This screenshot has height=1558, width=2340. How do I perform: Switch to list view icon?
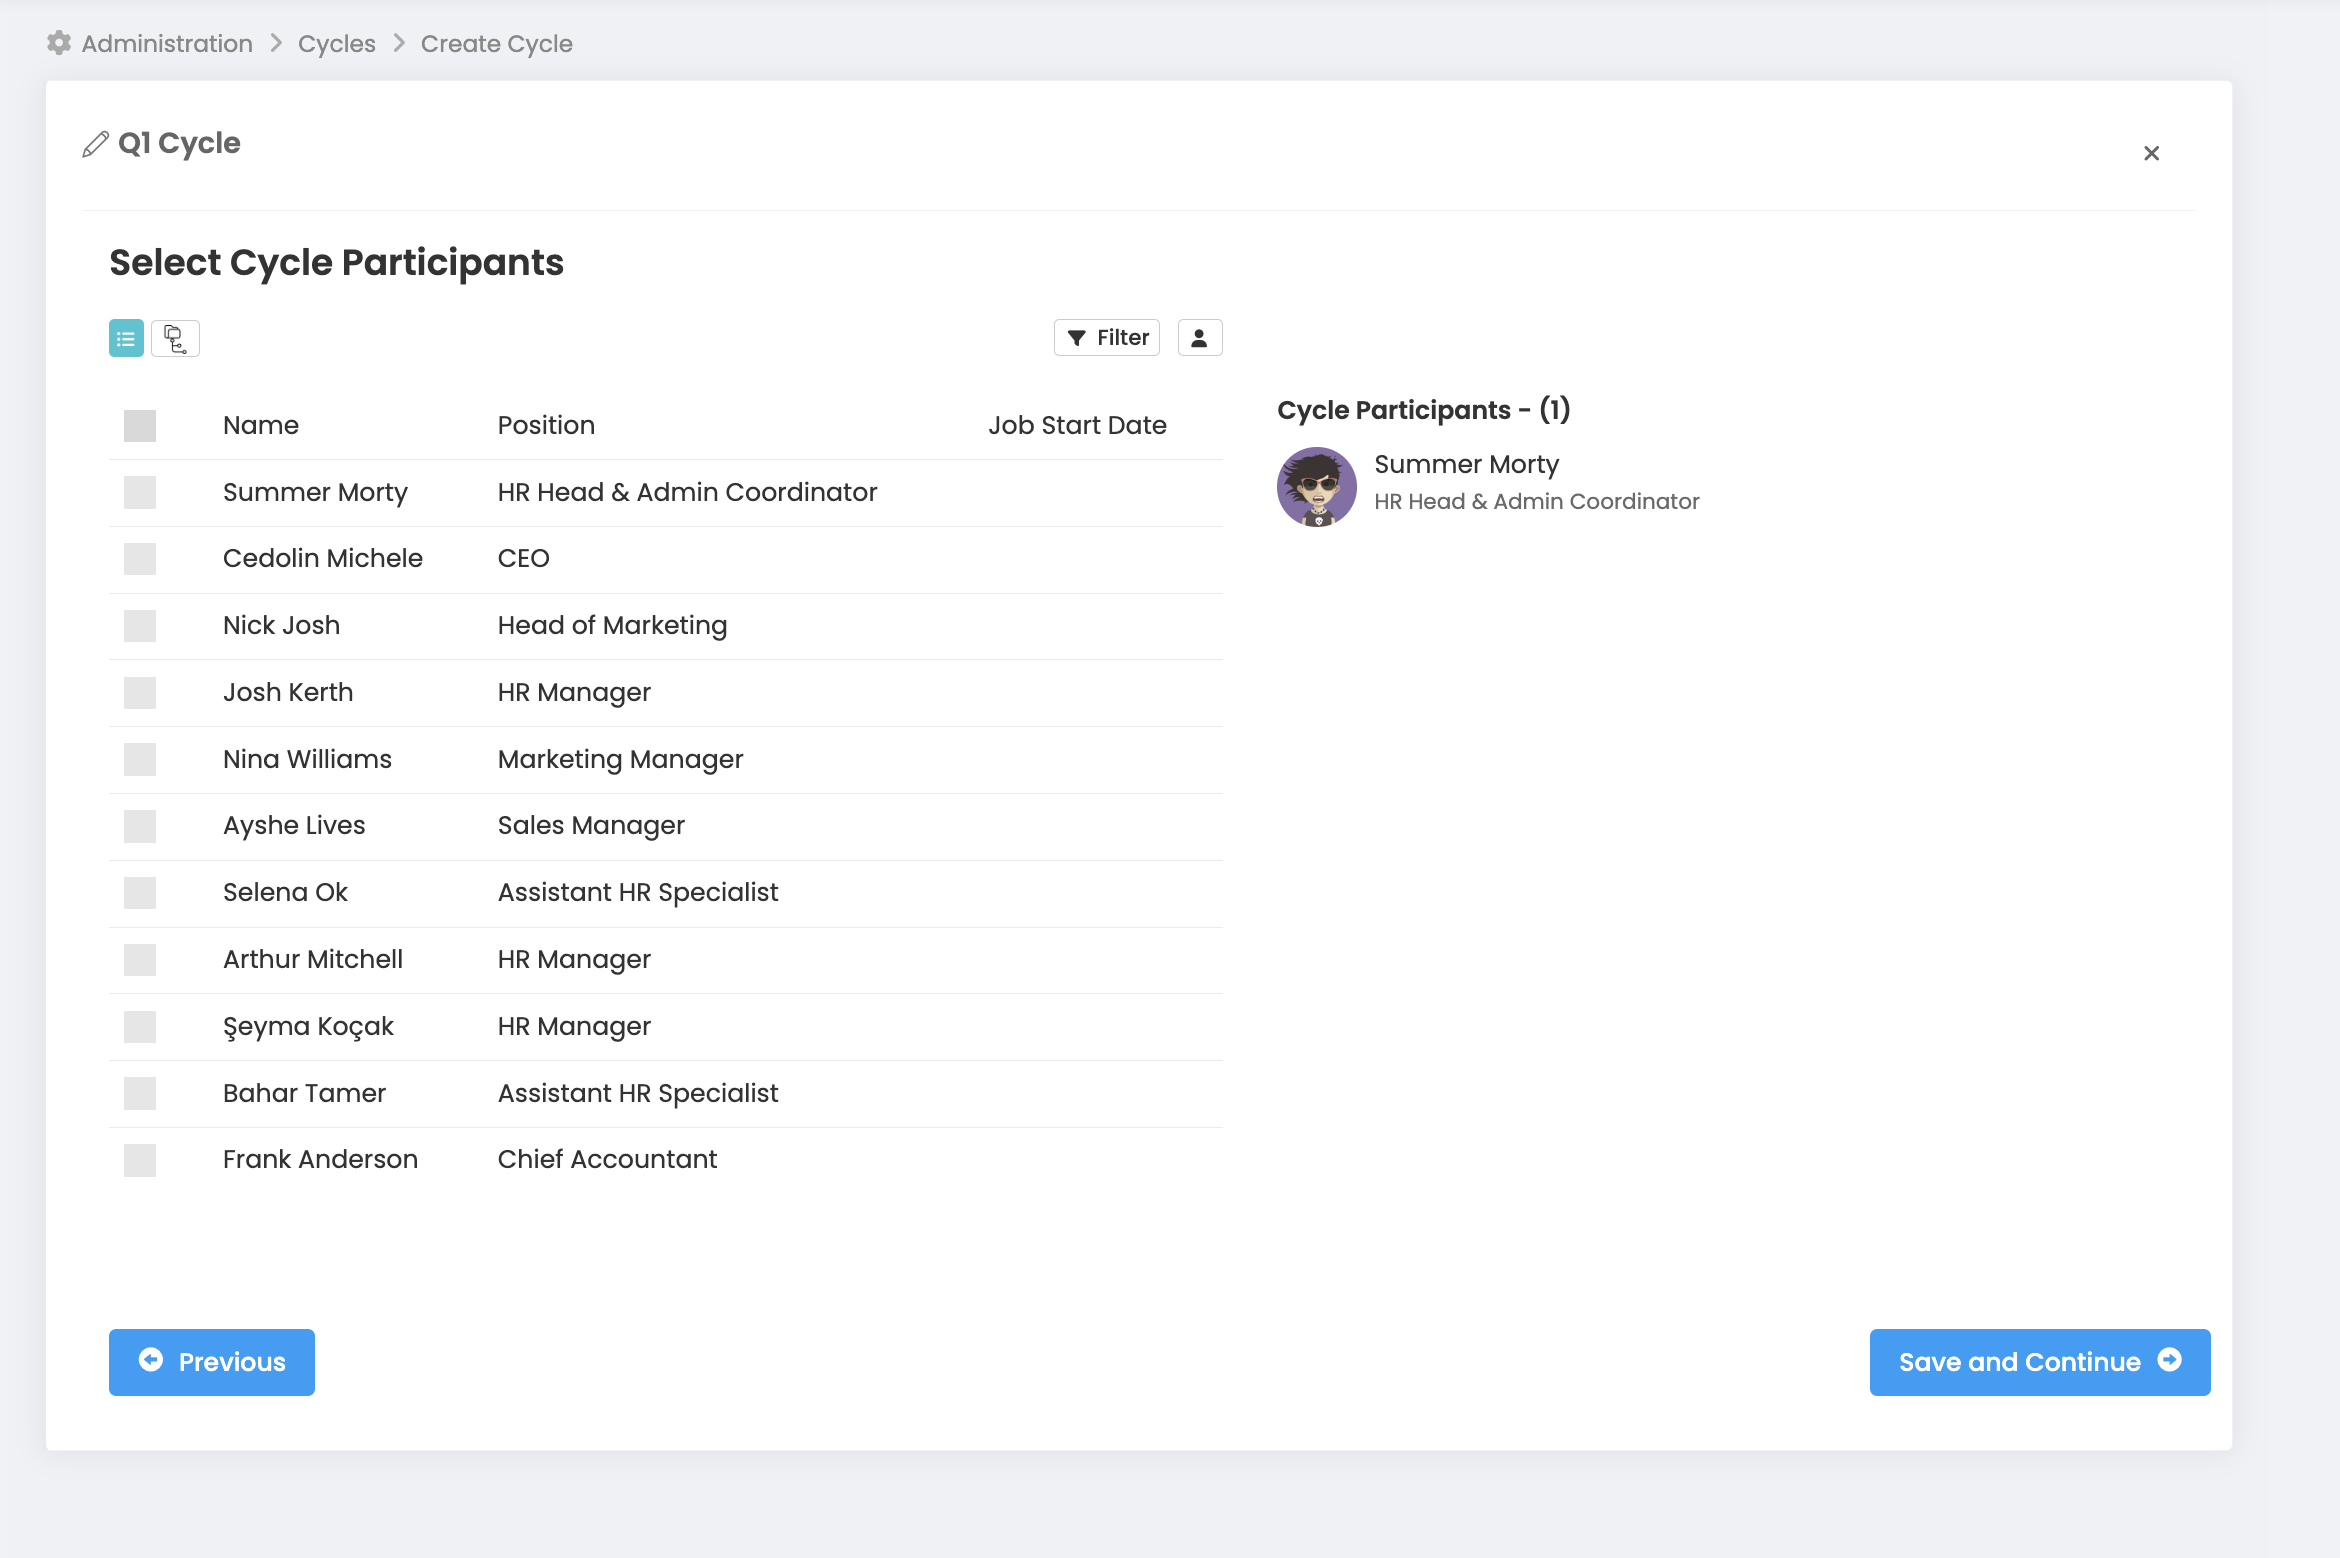click(126, 339)
